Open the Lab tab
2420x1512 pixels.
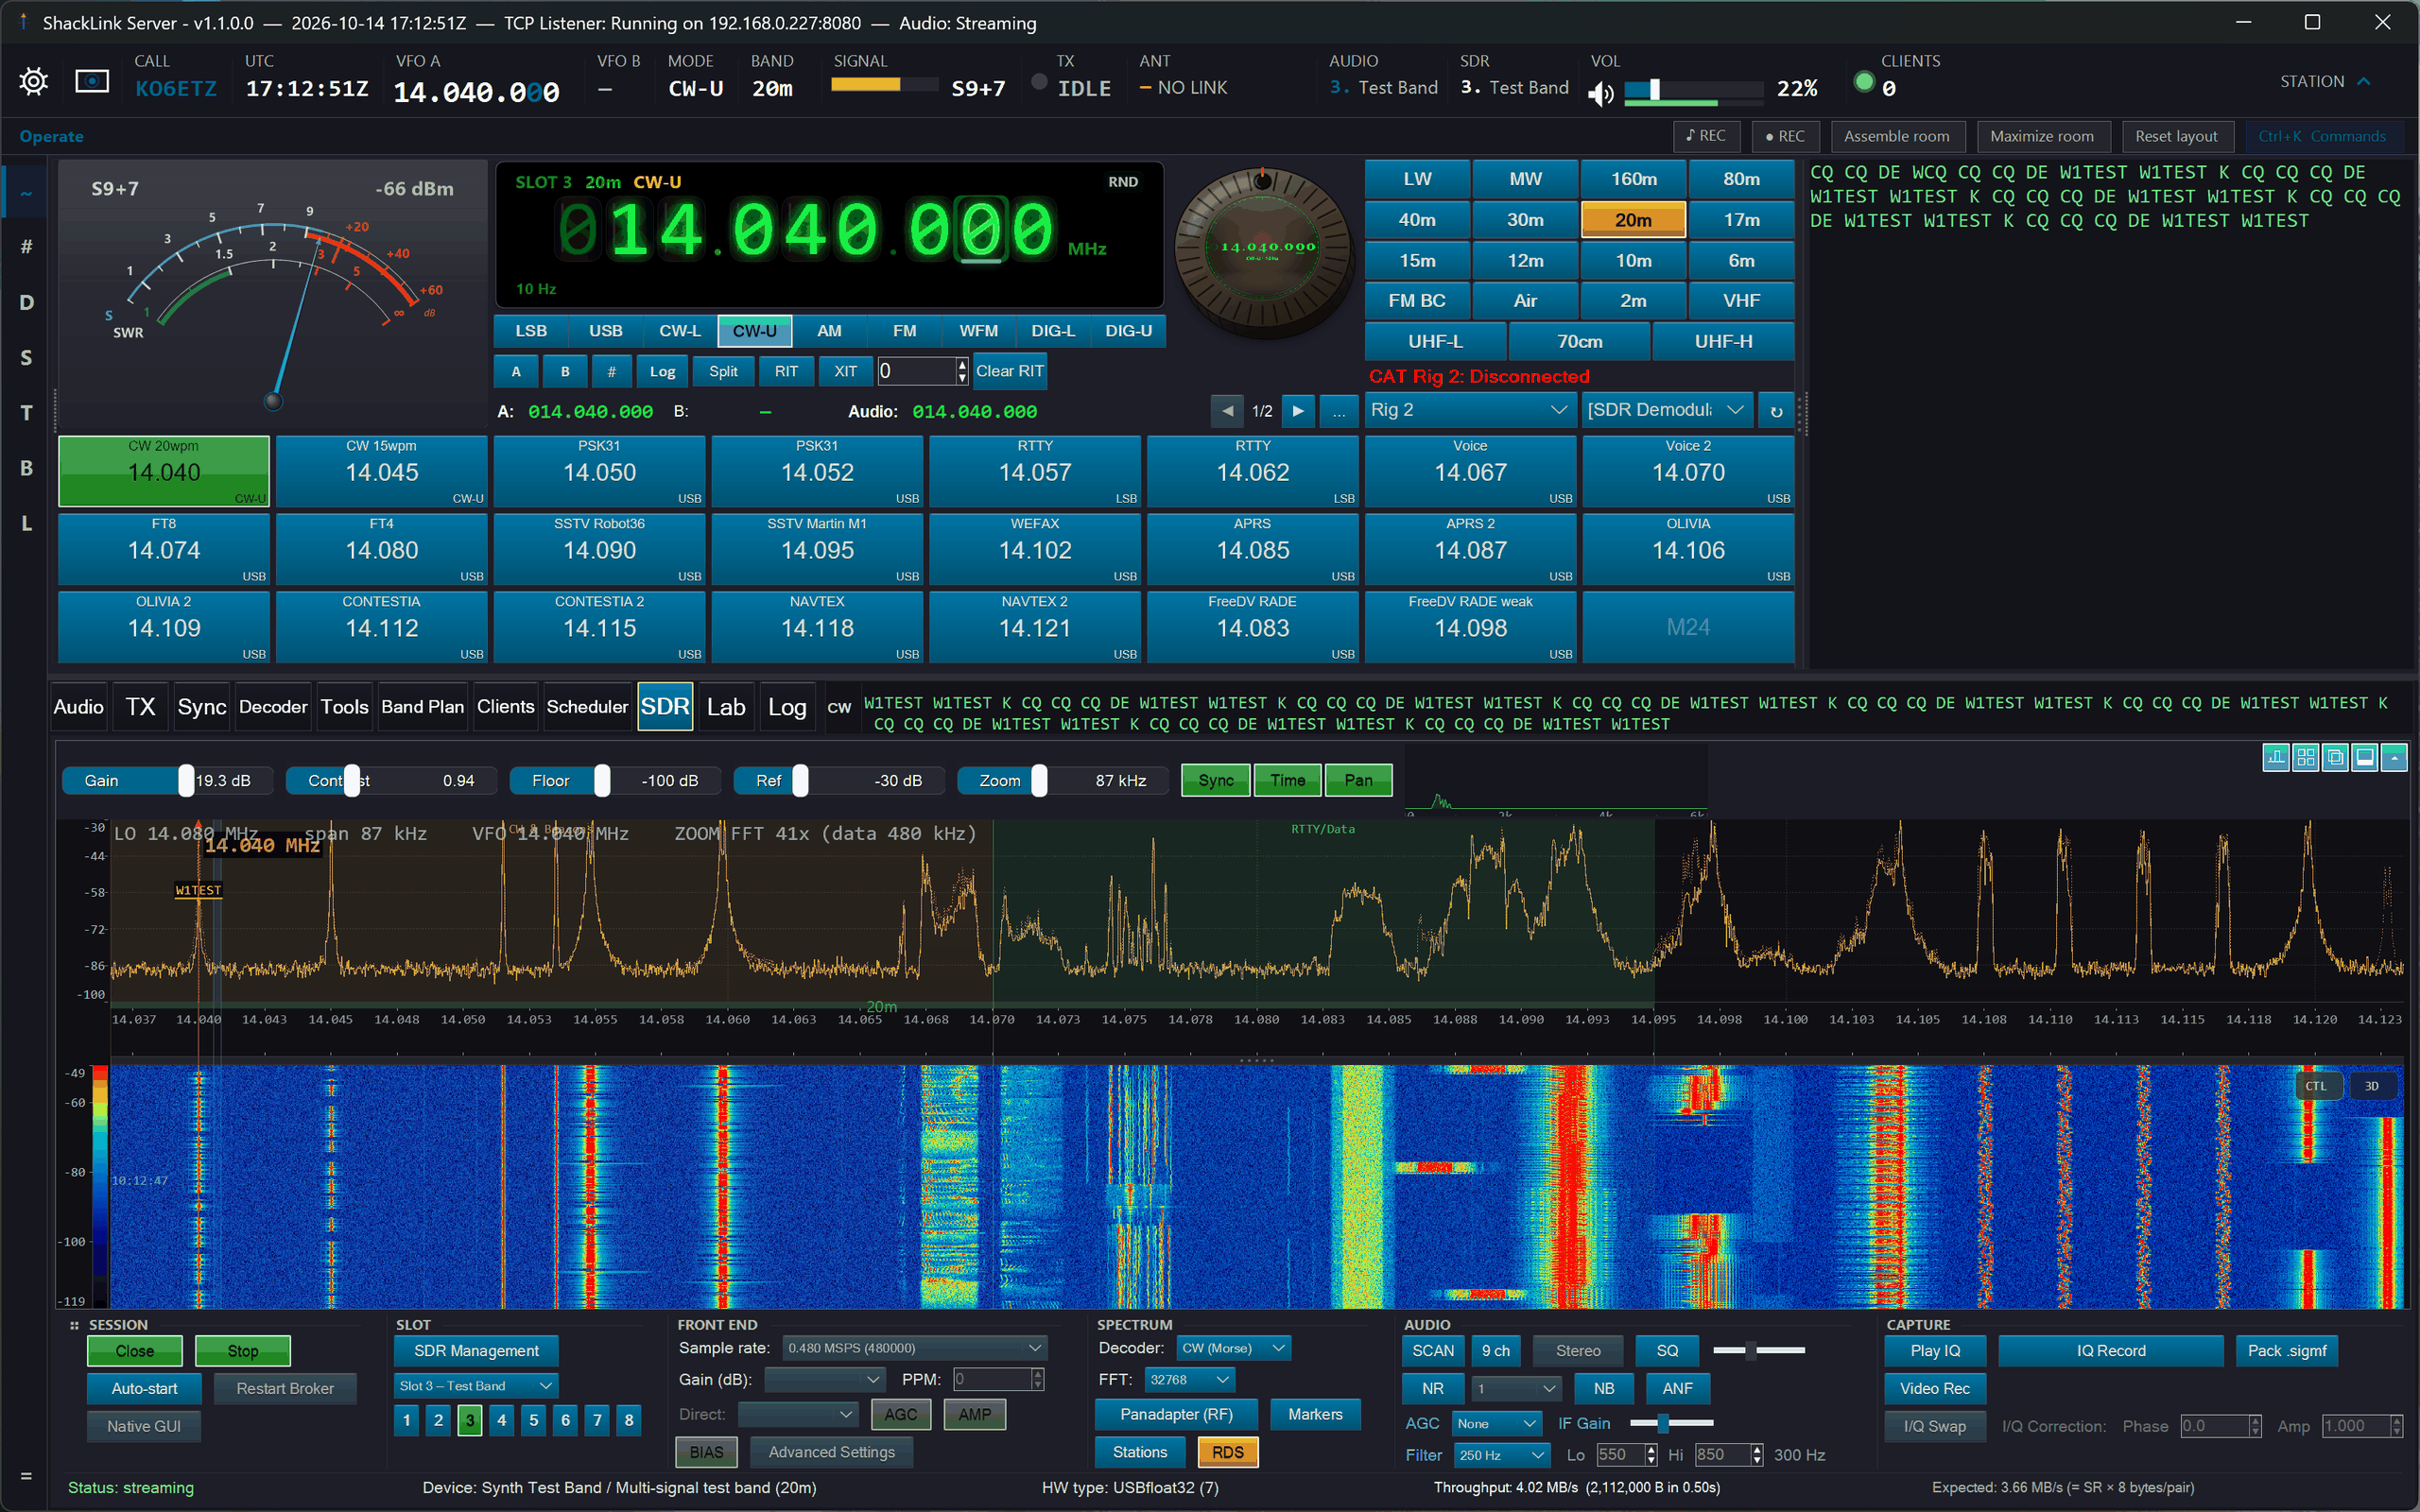coord(726,707)
